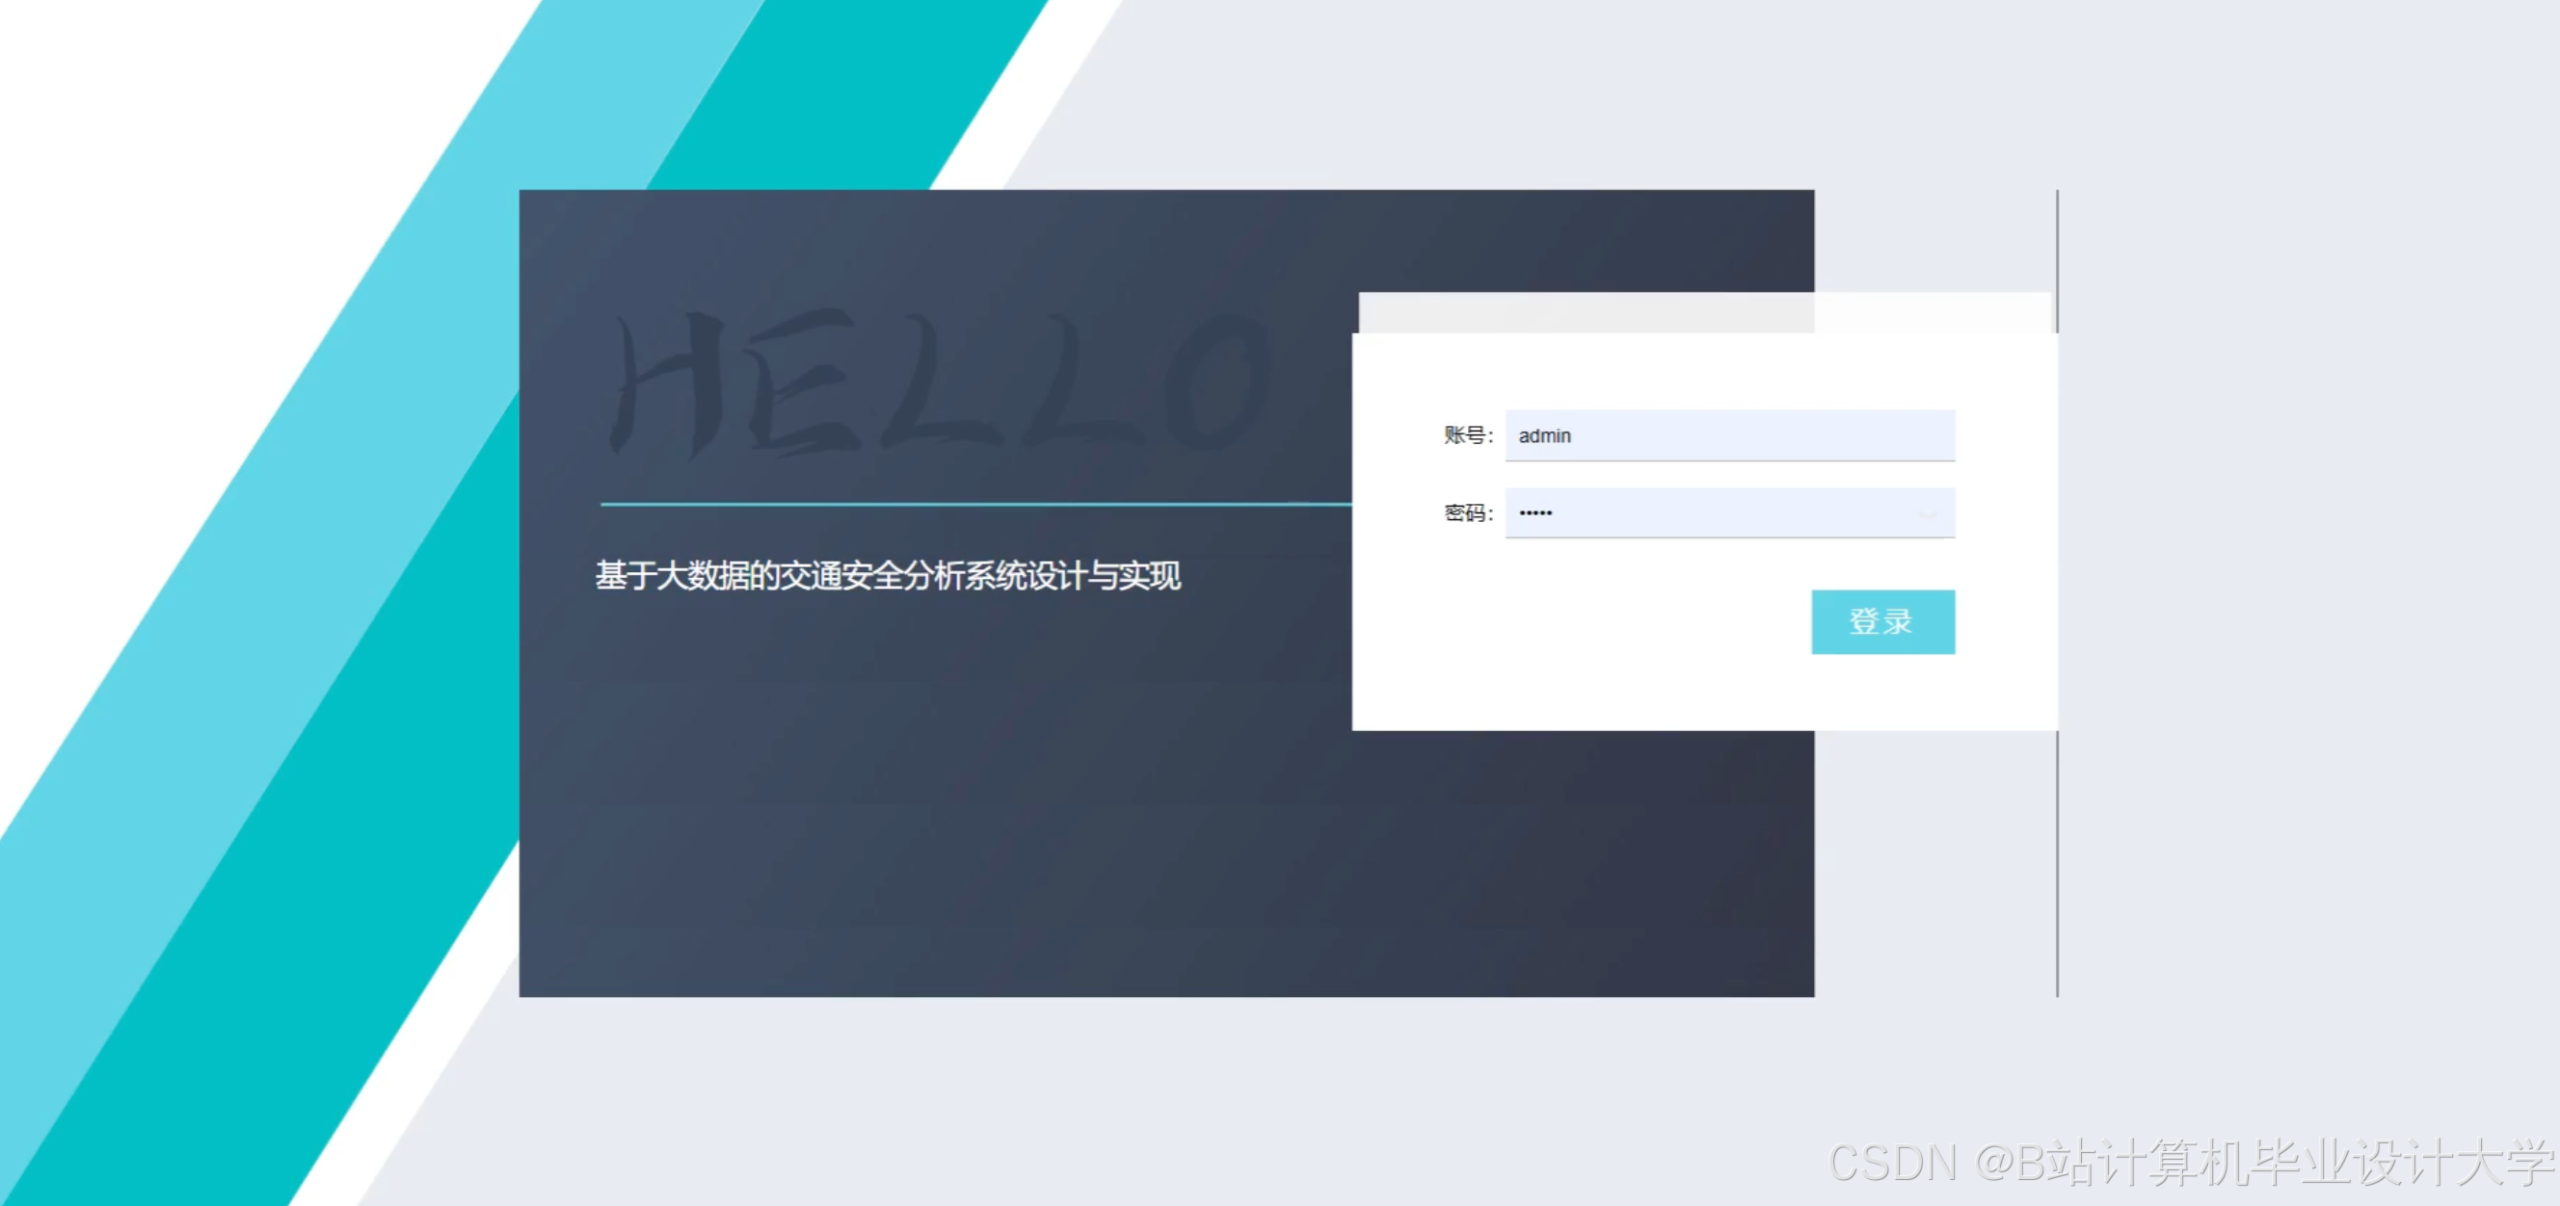Screen dimensions: 2560x1206
Task: Select the 密码 field label
Action: point(1466,512)
